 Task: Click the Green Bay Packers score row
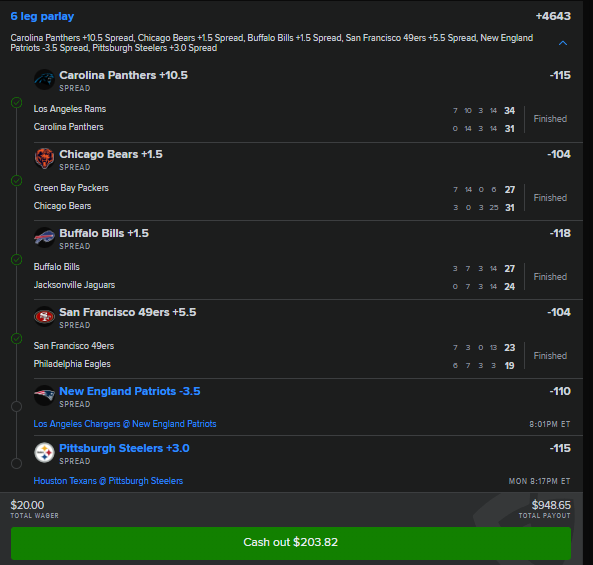pos(274,188)
